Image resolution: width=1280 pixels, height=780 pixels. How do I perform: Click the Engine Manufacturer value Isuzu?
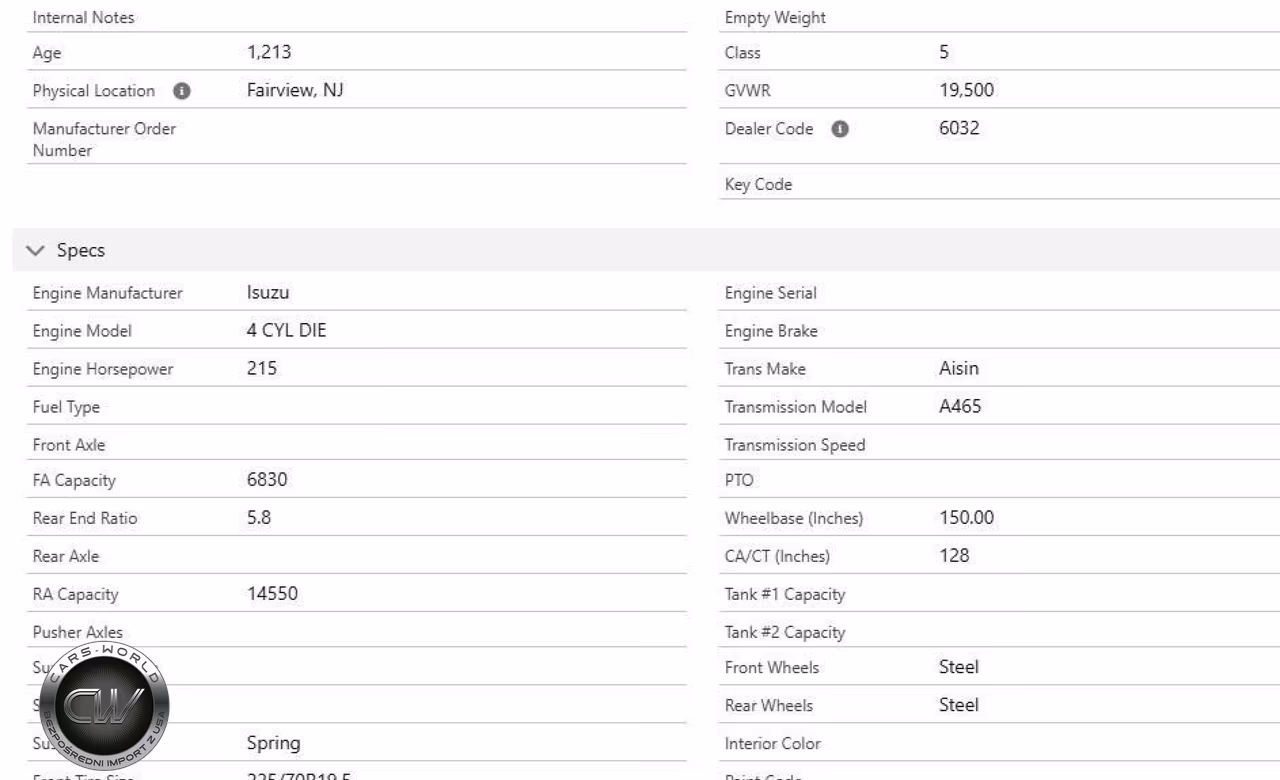tap(269, 293)
